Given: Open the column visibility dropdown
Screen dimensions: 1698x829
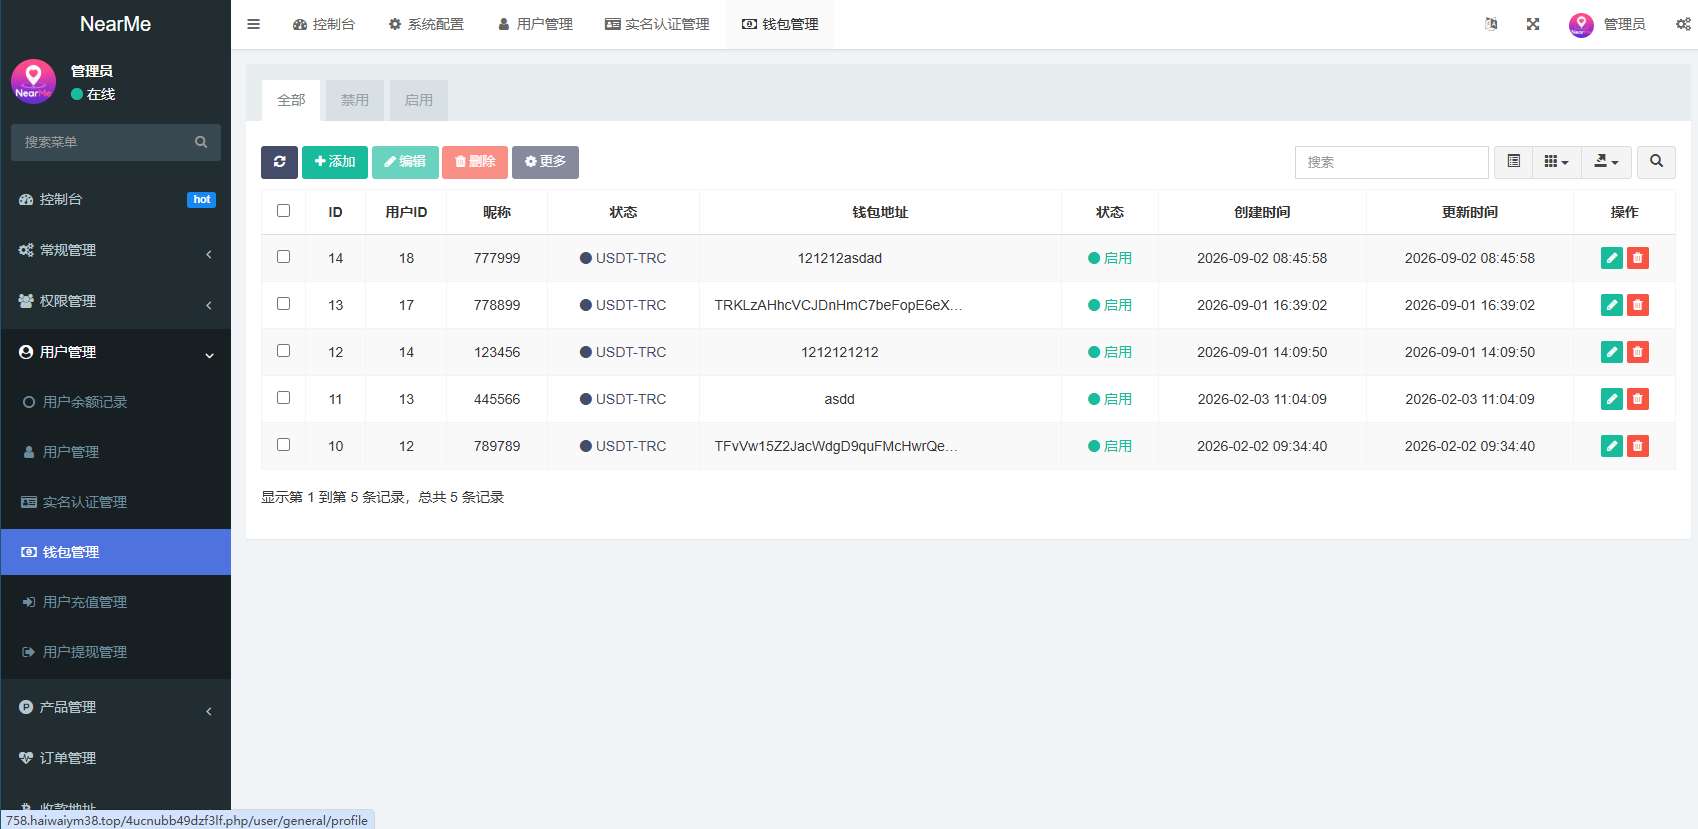Looking at the screenshot, I should point(1557,162).
